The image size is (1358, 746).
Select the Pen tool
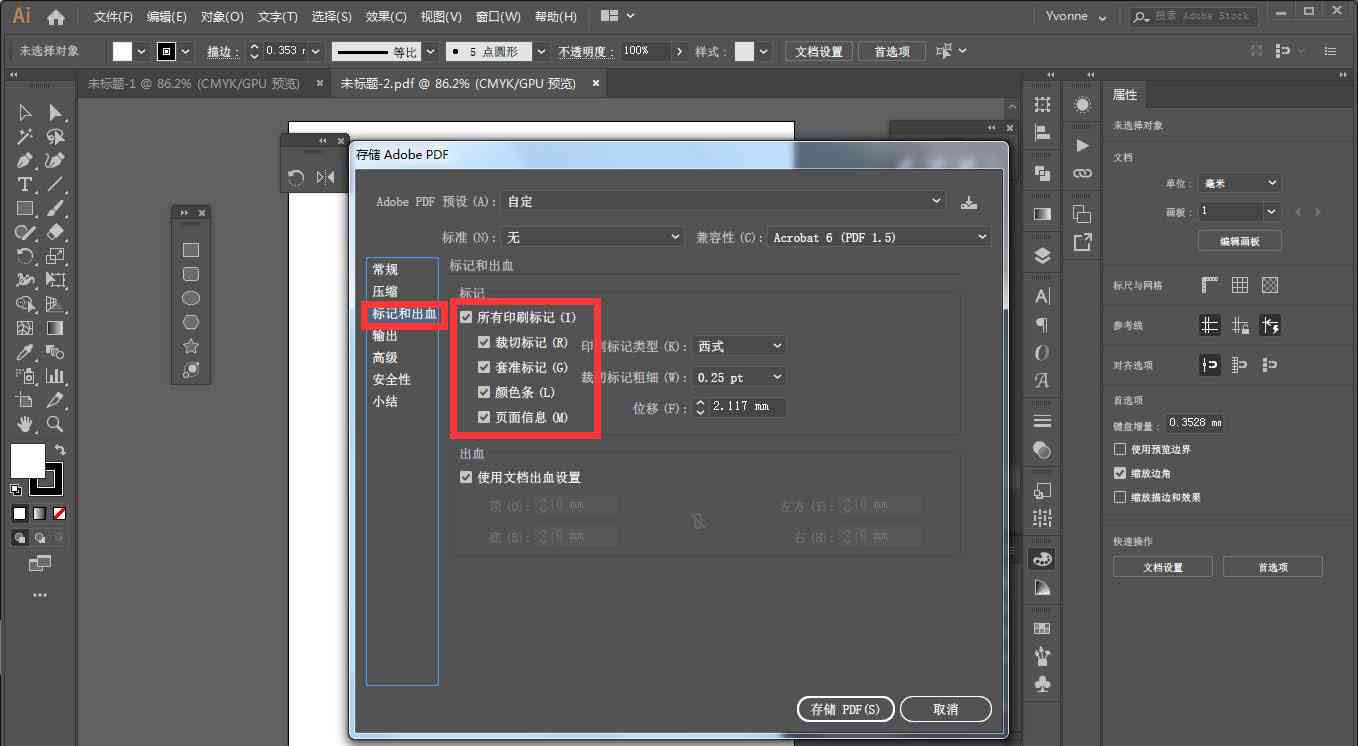click(x=25, y=160)
